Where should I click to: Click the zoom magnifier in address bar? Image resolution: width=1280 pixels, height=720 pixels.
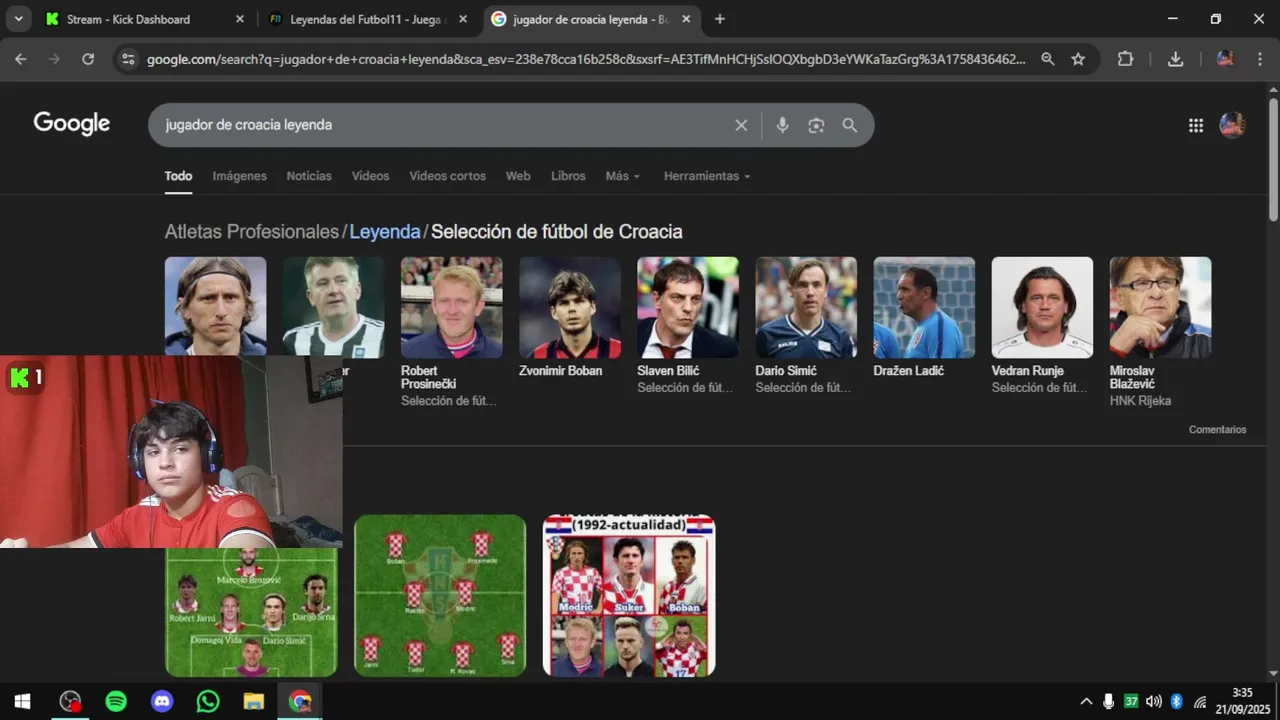point(1047,59)
